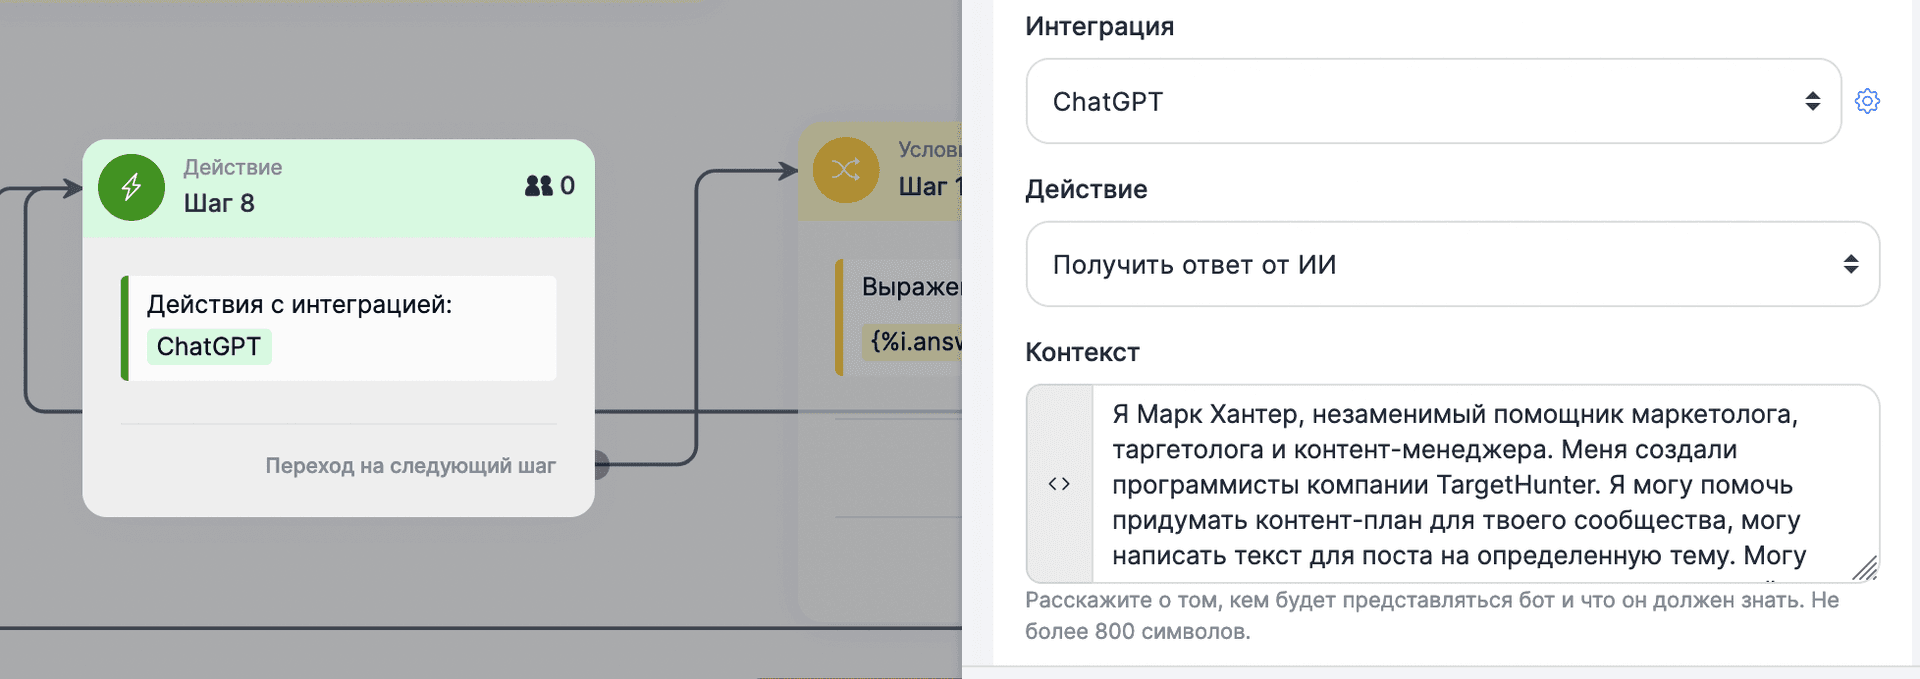Viewport: 1920px width, 679px height.
Task: Click the output connector dot of Шаг 8
Action: pyautogui.click(x=600, y=465)
